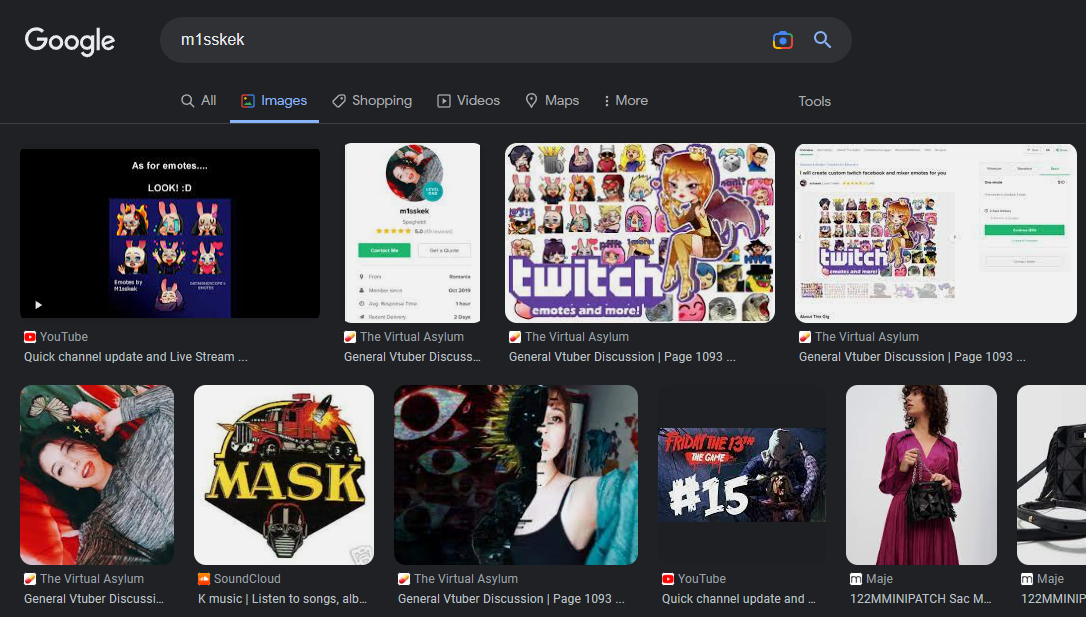Open the Videos tab

468,100
